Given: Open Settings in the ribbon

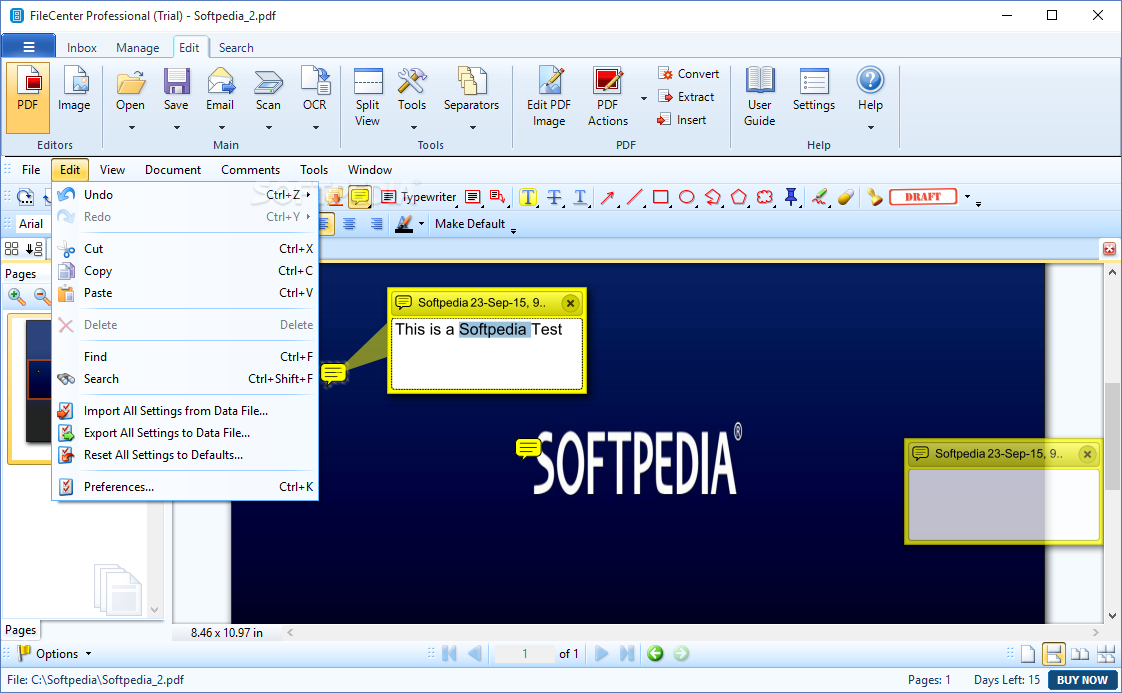Looking at the screenshot, I should [814, 89].
